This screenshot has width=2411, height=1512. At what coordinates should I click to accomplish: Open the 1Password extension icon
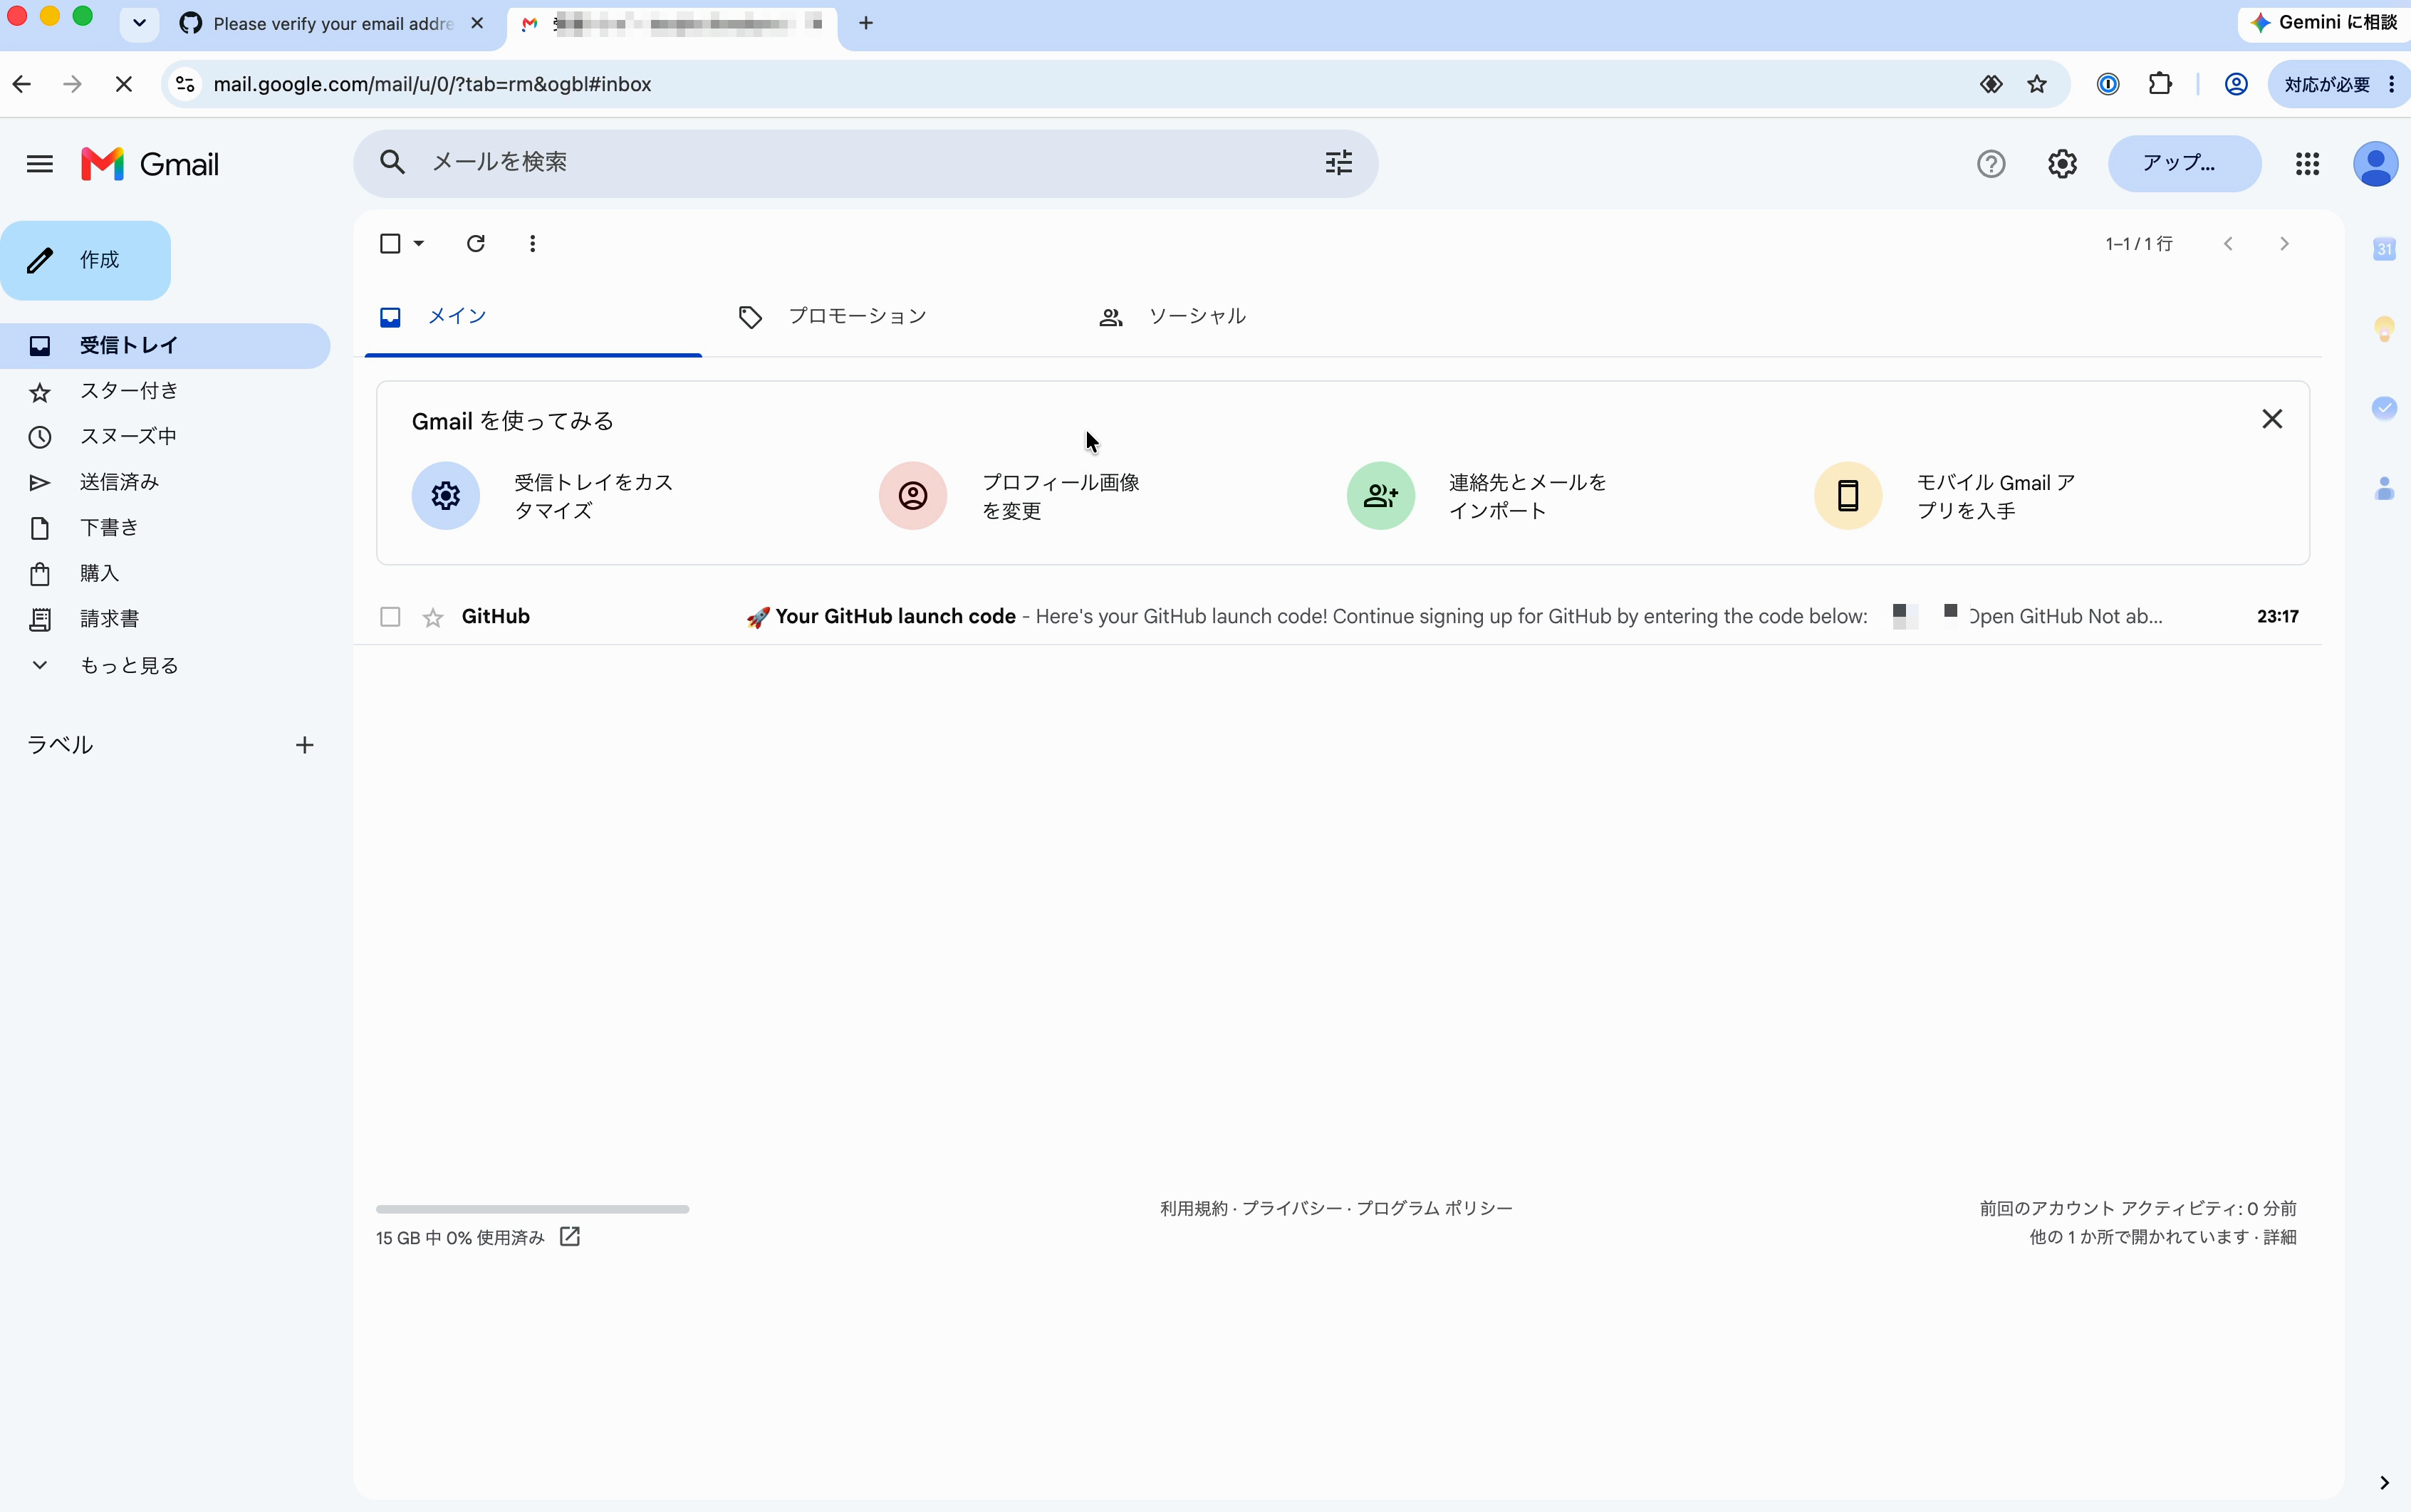(x=2108, y=84)
